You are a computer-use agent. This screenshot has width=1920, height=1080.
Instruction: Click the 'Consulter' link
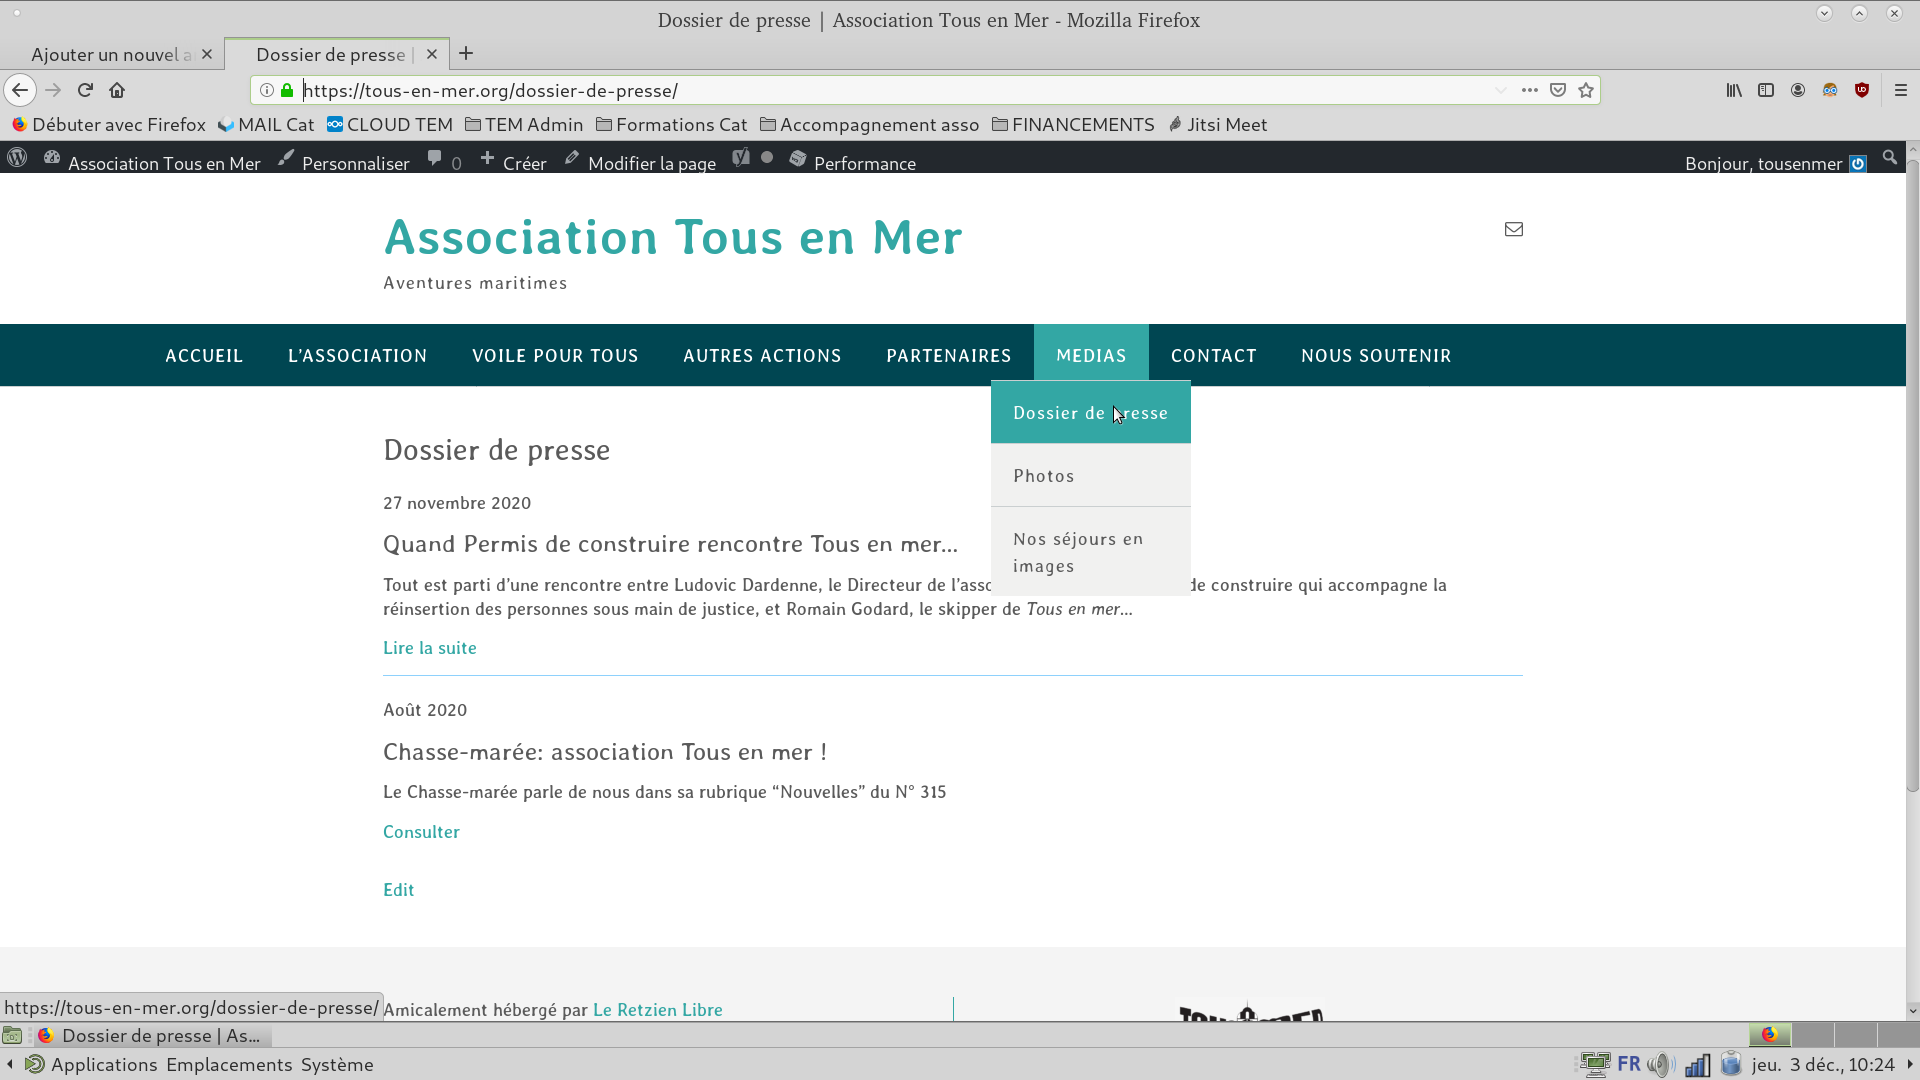[421, 832]
